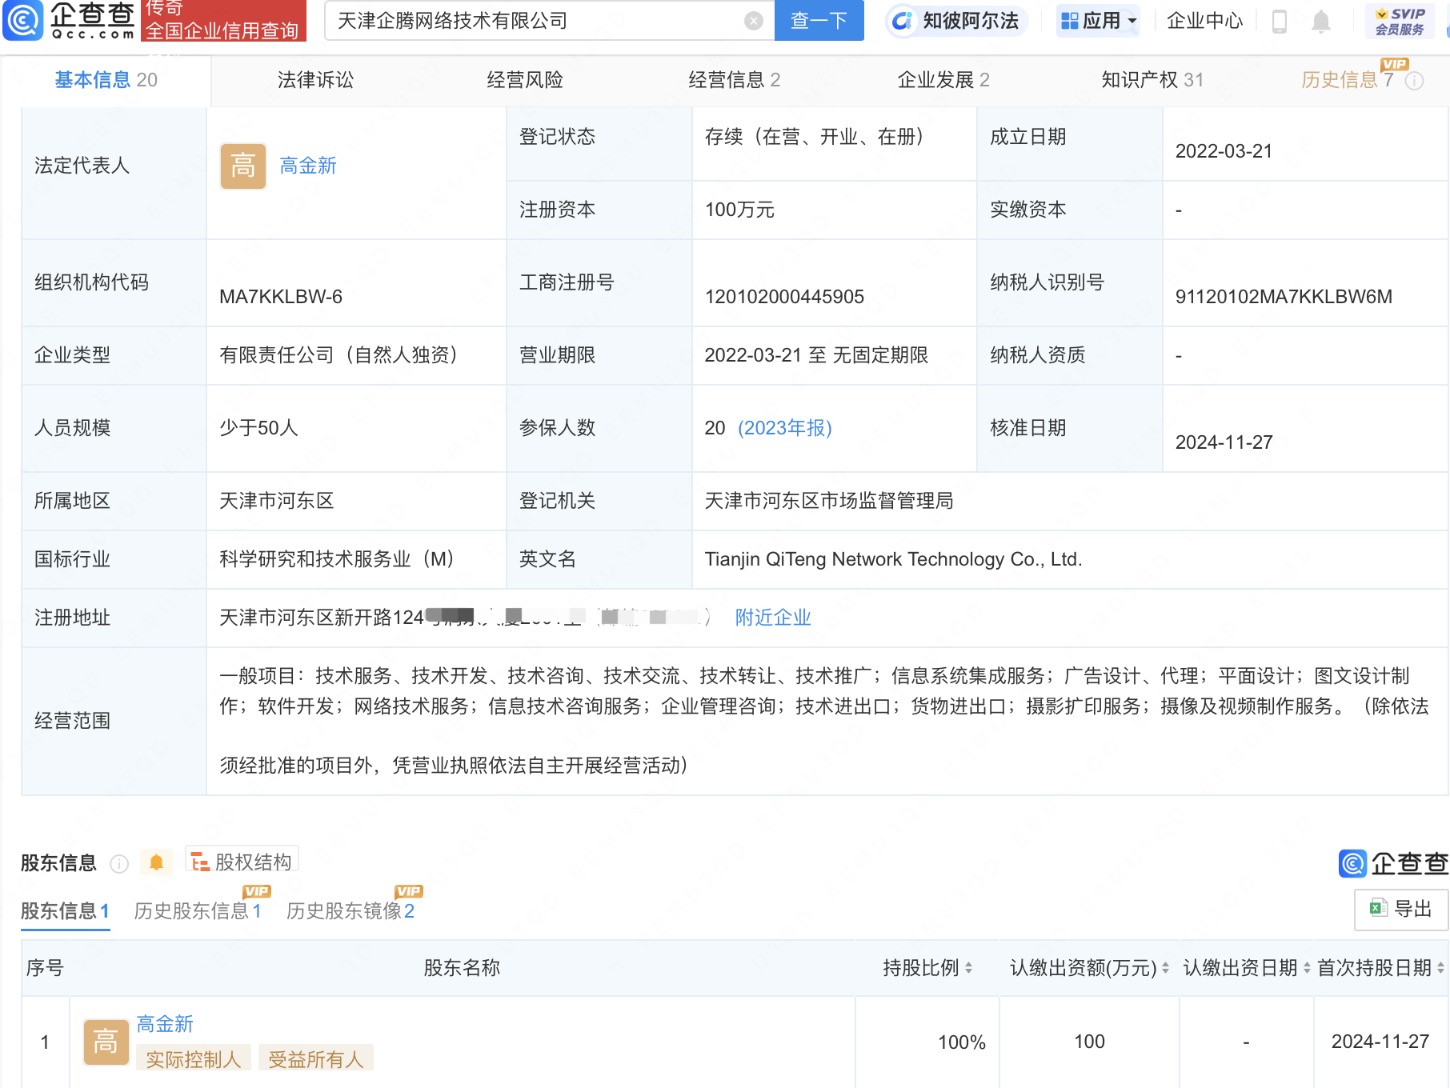Open the notifications bell in header

pyautogui.click(x=1321, y=21)
